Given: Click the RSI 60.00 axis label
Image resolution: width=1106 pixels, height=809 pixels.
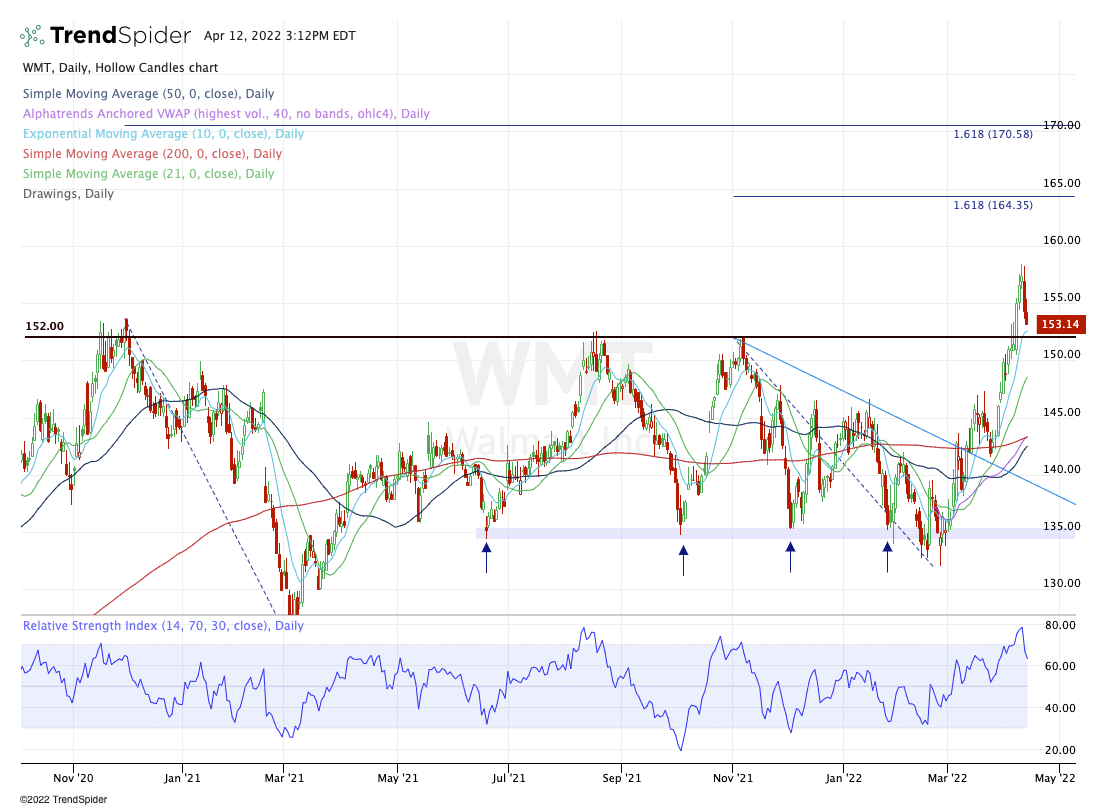Looking at the screenshot, I should pos(1059,666).
